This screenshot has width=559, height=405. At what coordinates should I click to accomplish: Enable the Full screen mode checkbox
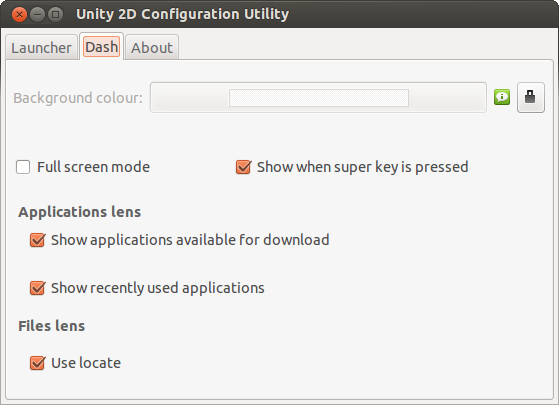pyautogui.click(x=23, y=167)
